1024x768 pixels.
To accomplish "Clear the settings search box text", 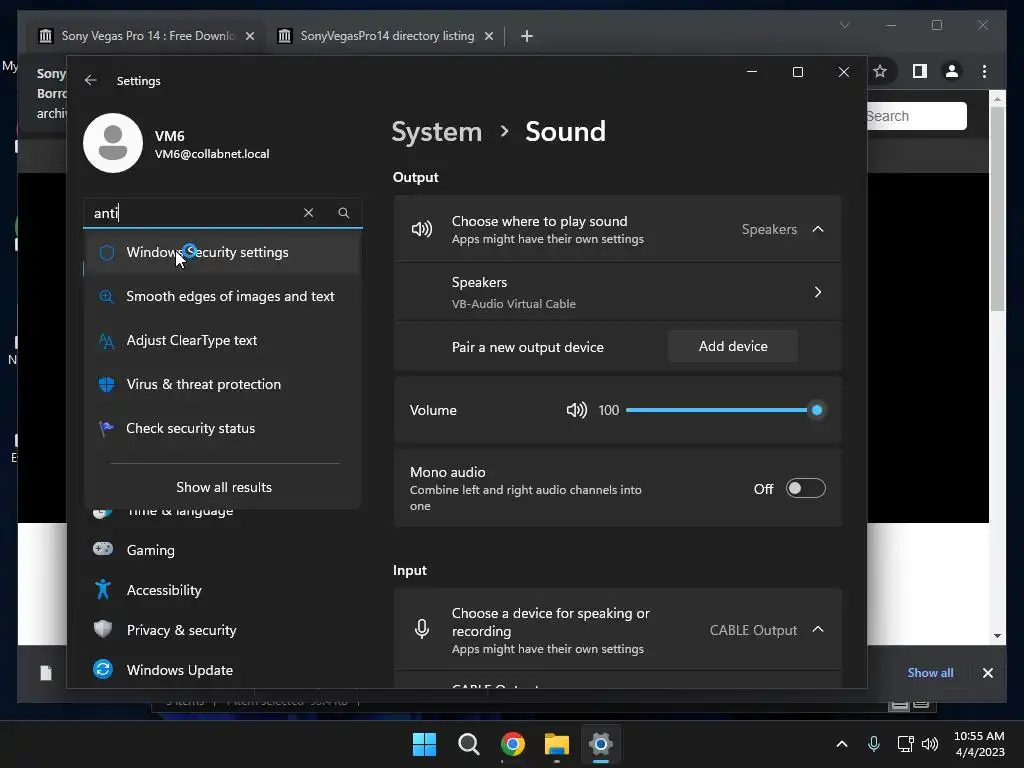I will (308, 213).
